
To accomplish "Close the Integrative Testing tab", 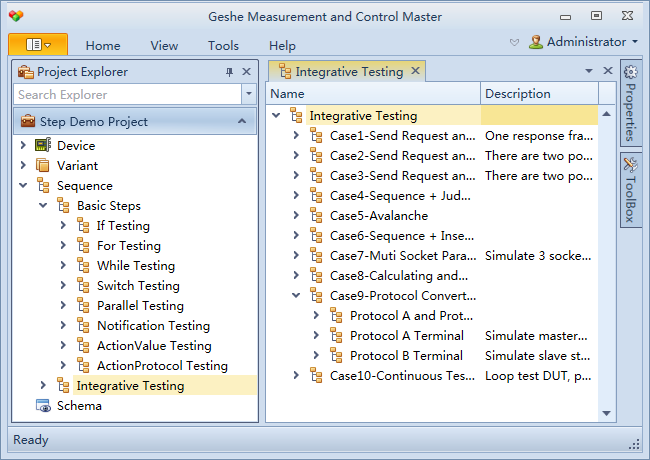I will tap(415, 71).
